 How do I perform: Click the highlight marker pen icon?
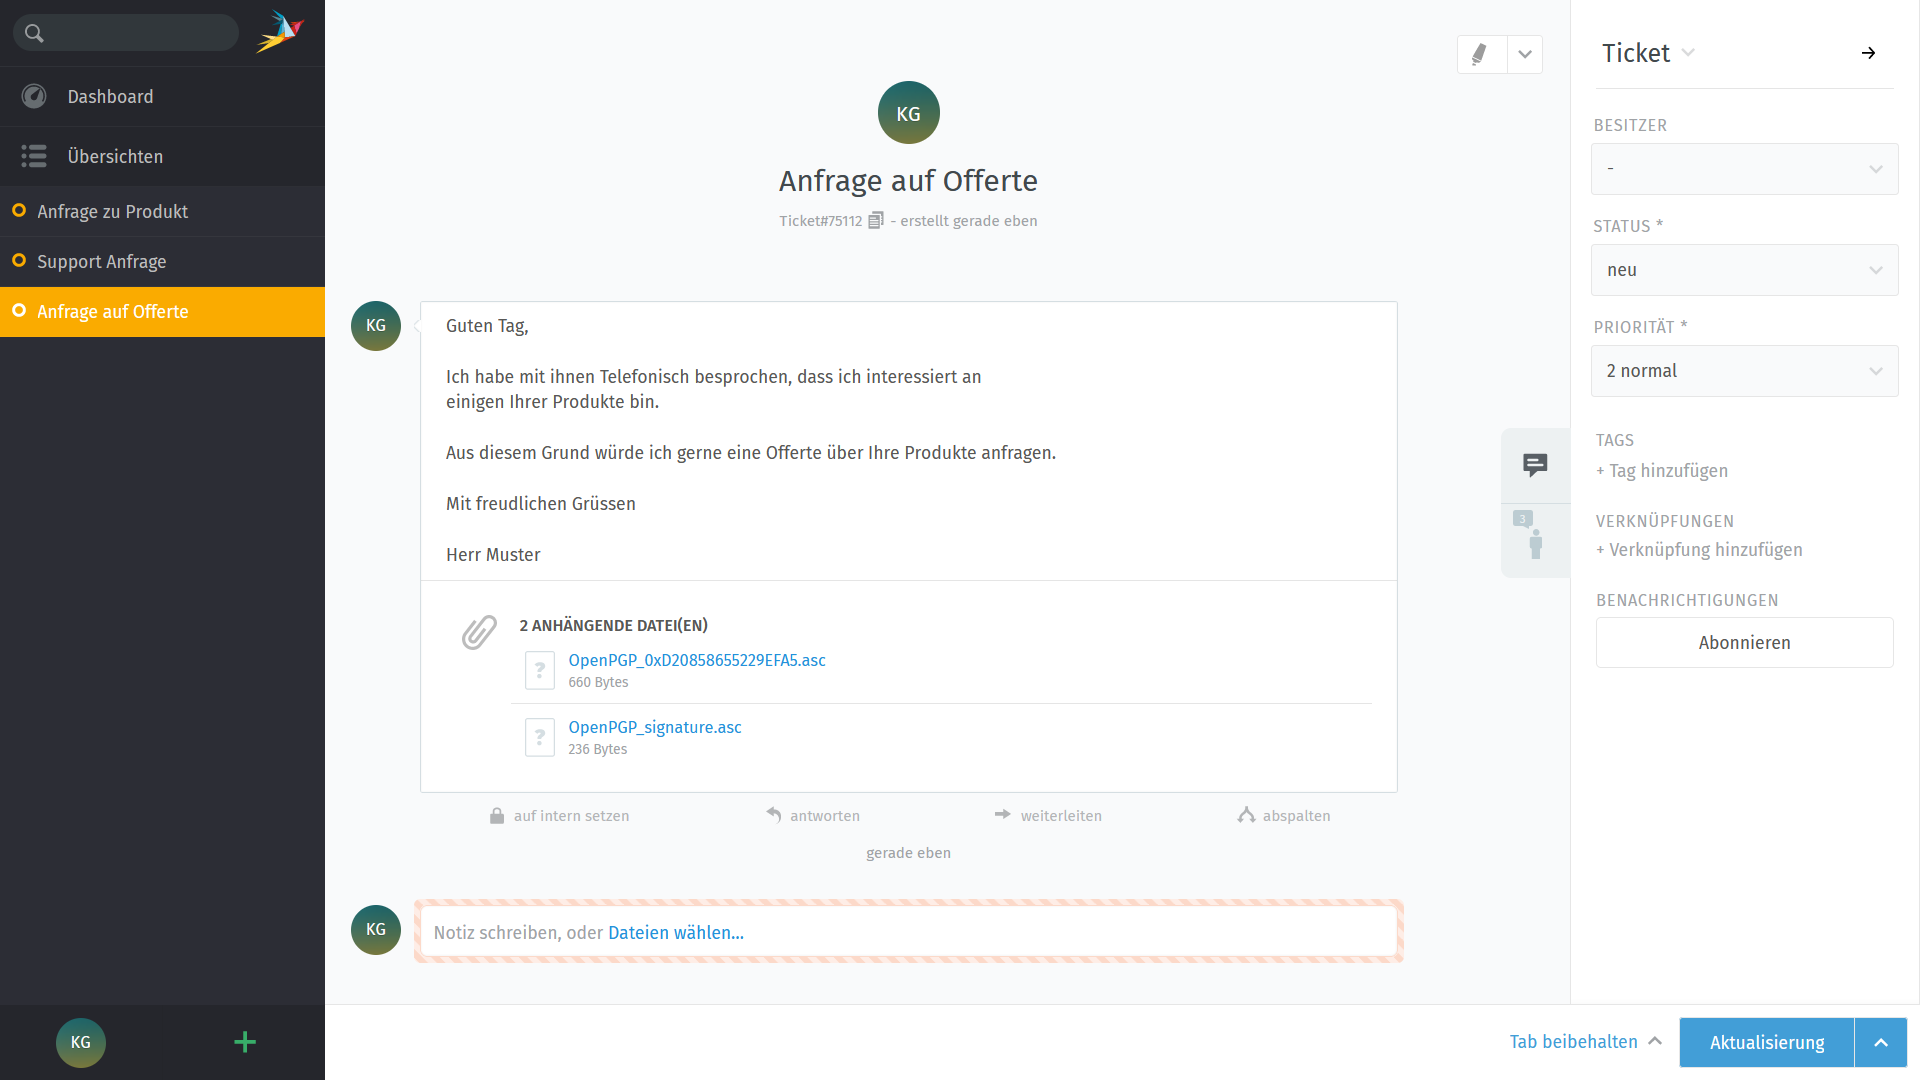pyautogui.click(x=1480, y=54)
